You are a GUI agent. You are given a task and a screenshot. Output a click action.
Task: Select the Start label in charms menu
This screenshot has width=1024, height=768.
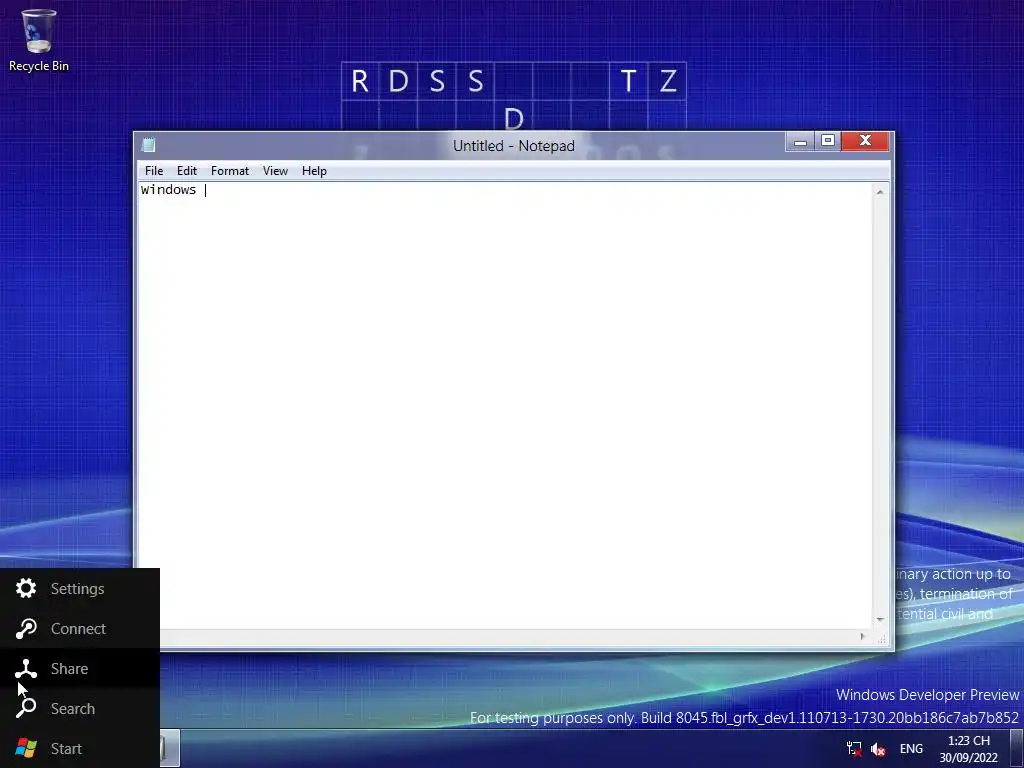pyautogui.click(x=66, y=748)
